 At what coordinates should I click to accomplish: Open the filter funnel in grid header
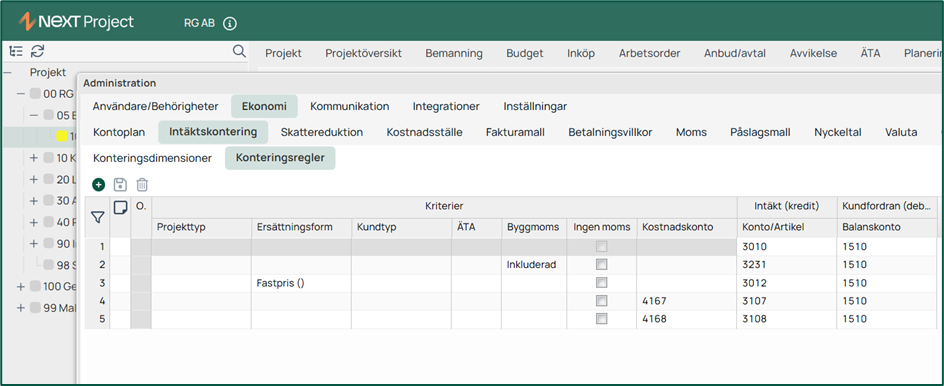[97, 217]
